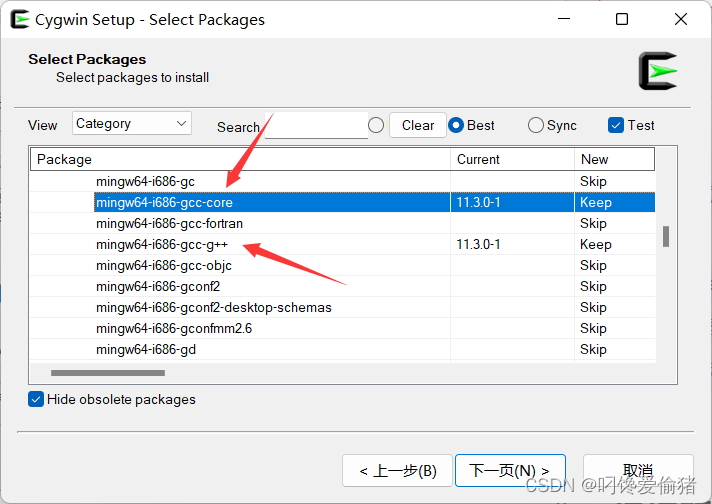Select the mingw64-i686-gcc-fortran package row

coord(343,223)
